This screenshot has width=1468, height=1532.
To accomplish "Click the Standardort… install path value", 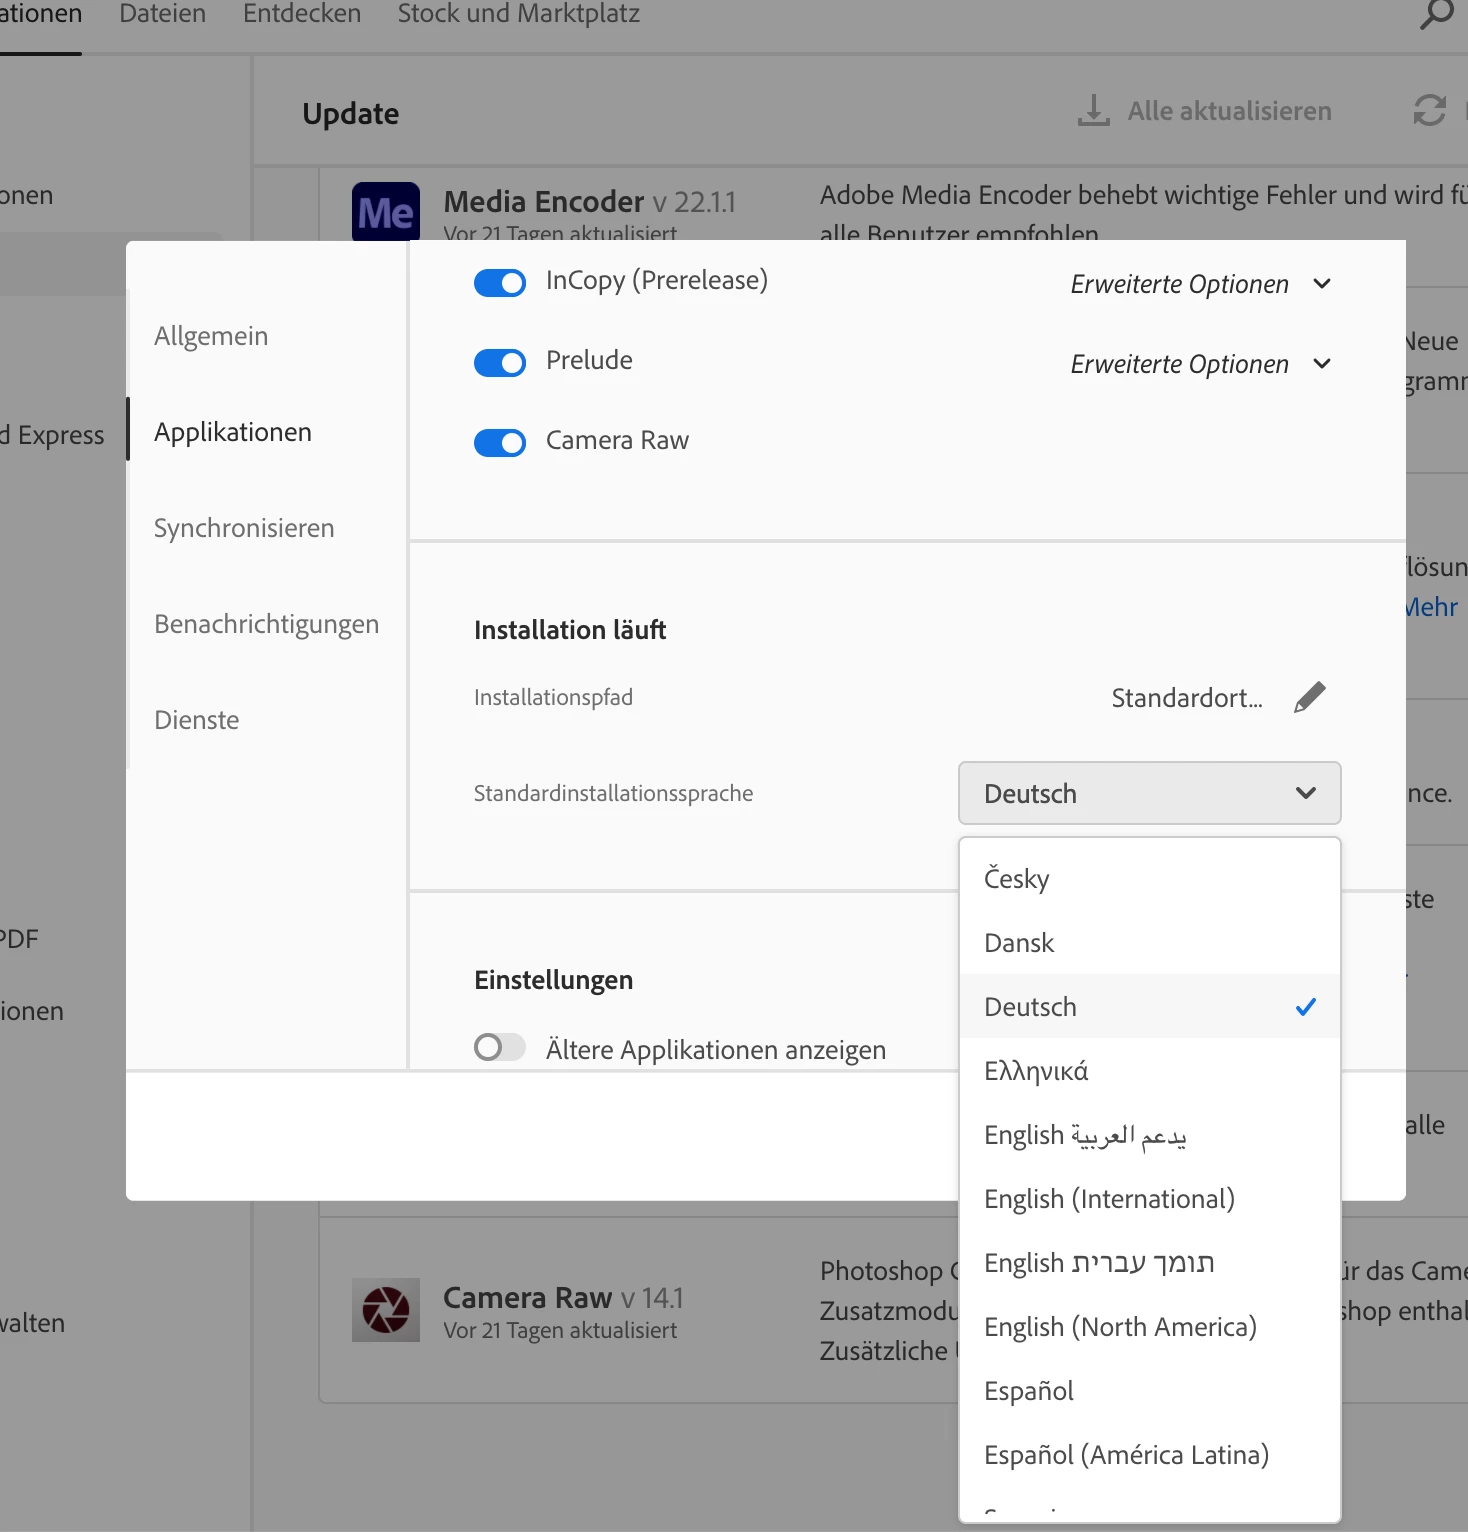I will point(1187,698).
